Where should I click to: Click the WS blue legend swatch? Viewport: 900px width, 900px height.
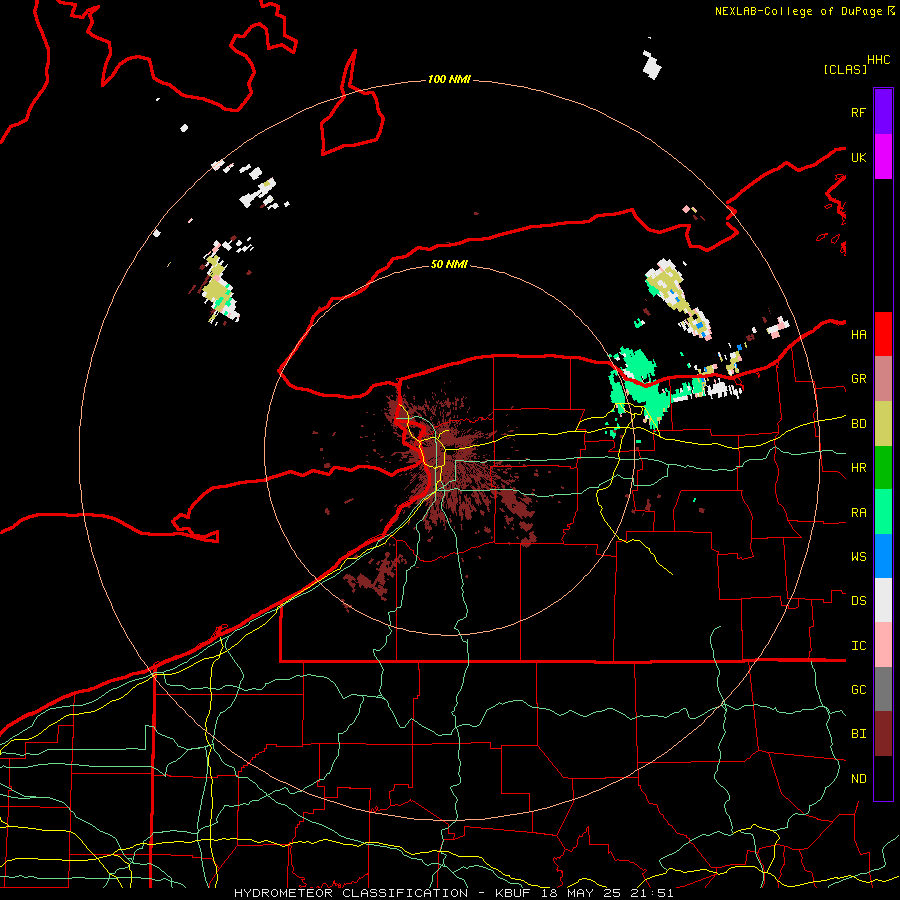883,556
